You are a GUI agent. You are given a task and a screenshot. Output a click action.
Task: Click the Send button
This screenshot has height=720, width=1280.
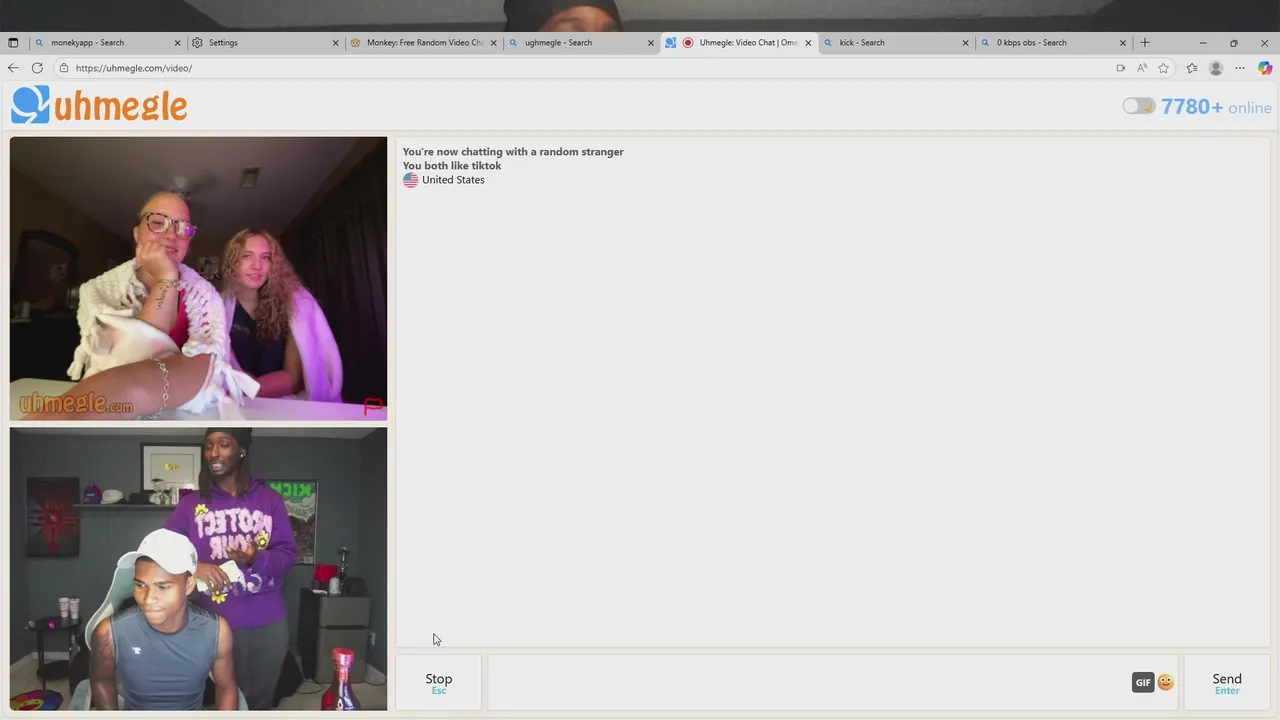[x=1227, y=683]
